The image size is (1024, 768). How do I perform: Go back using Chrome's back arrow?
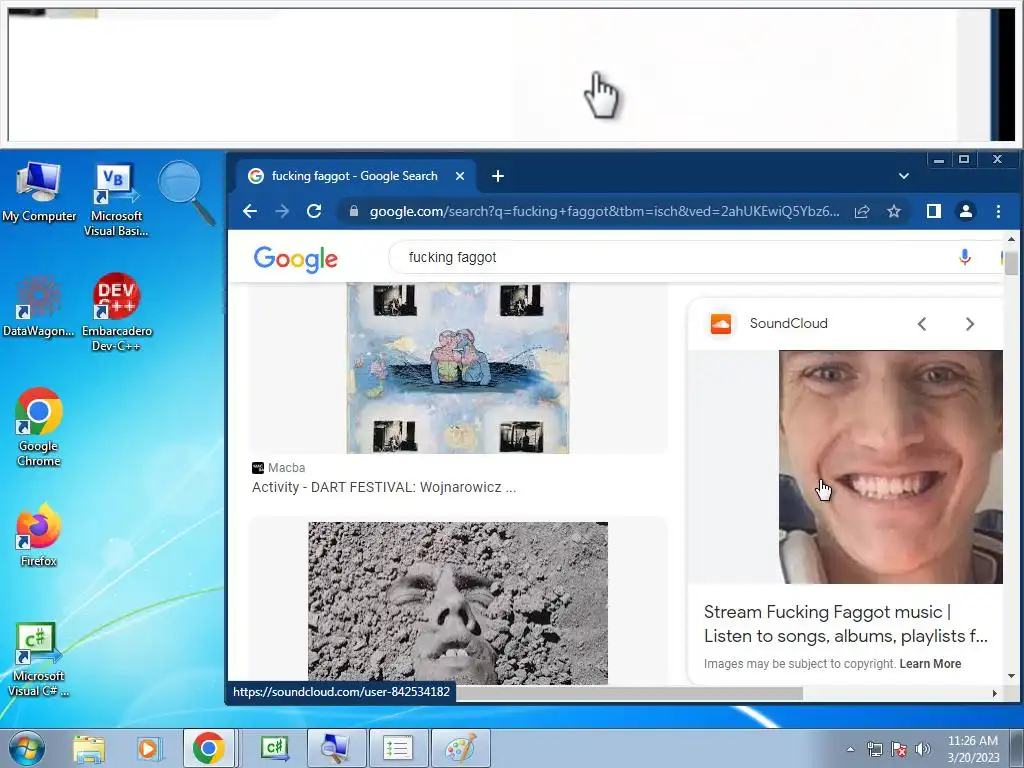click(250, 211)
